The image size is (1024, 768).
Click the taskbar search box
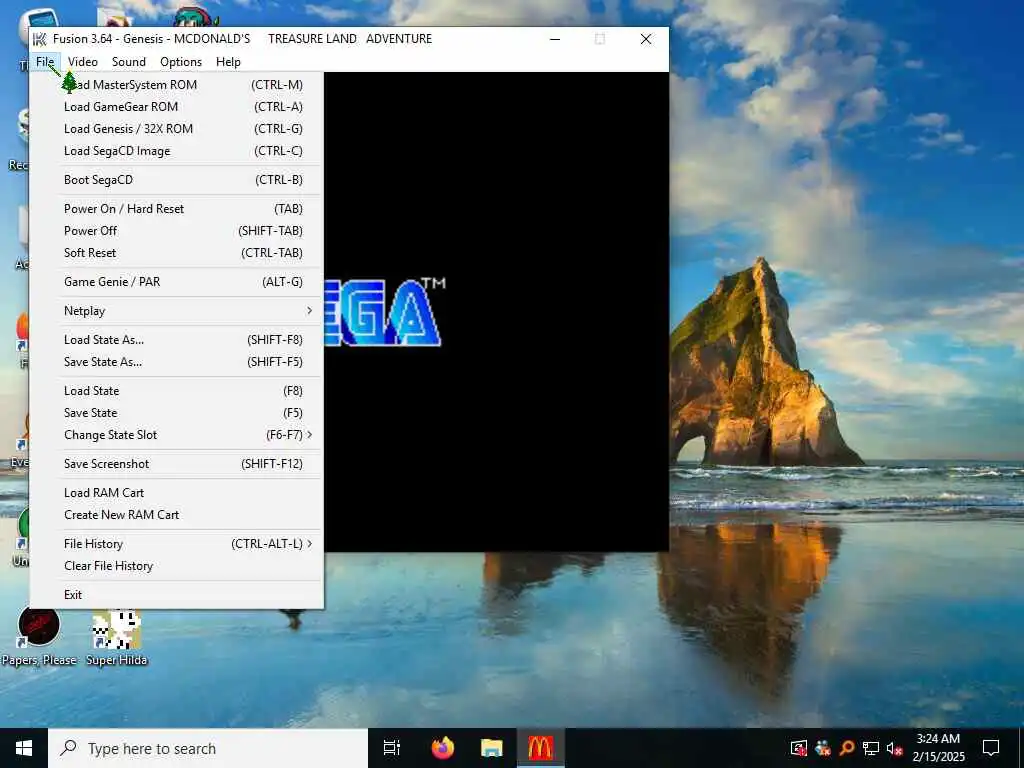[208, 748]
